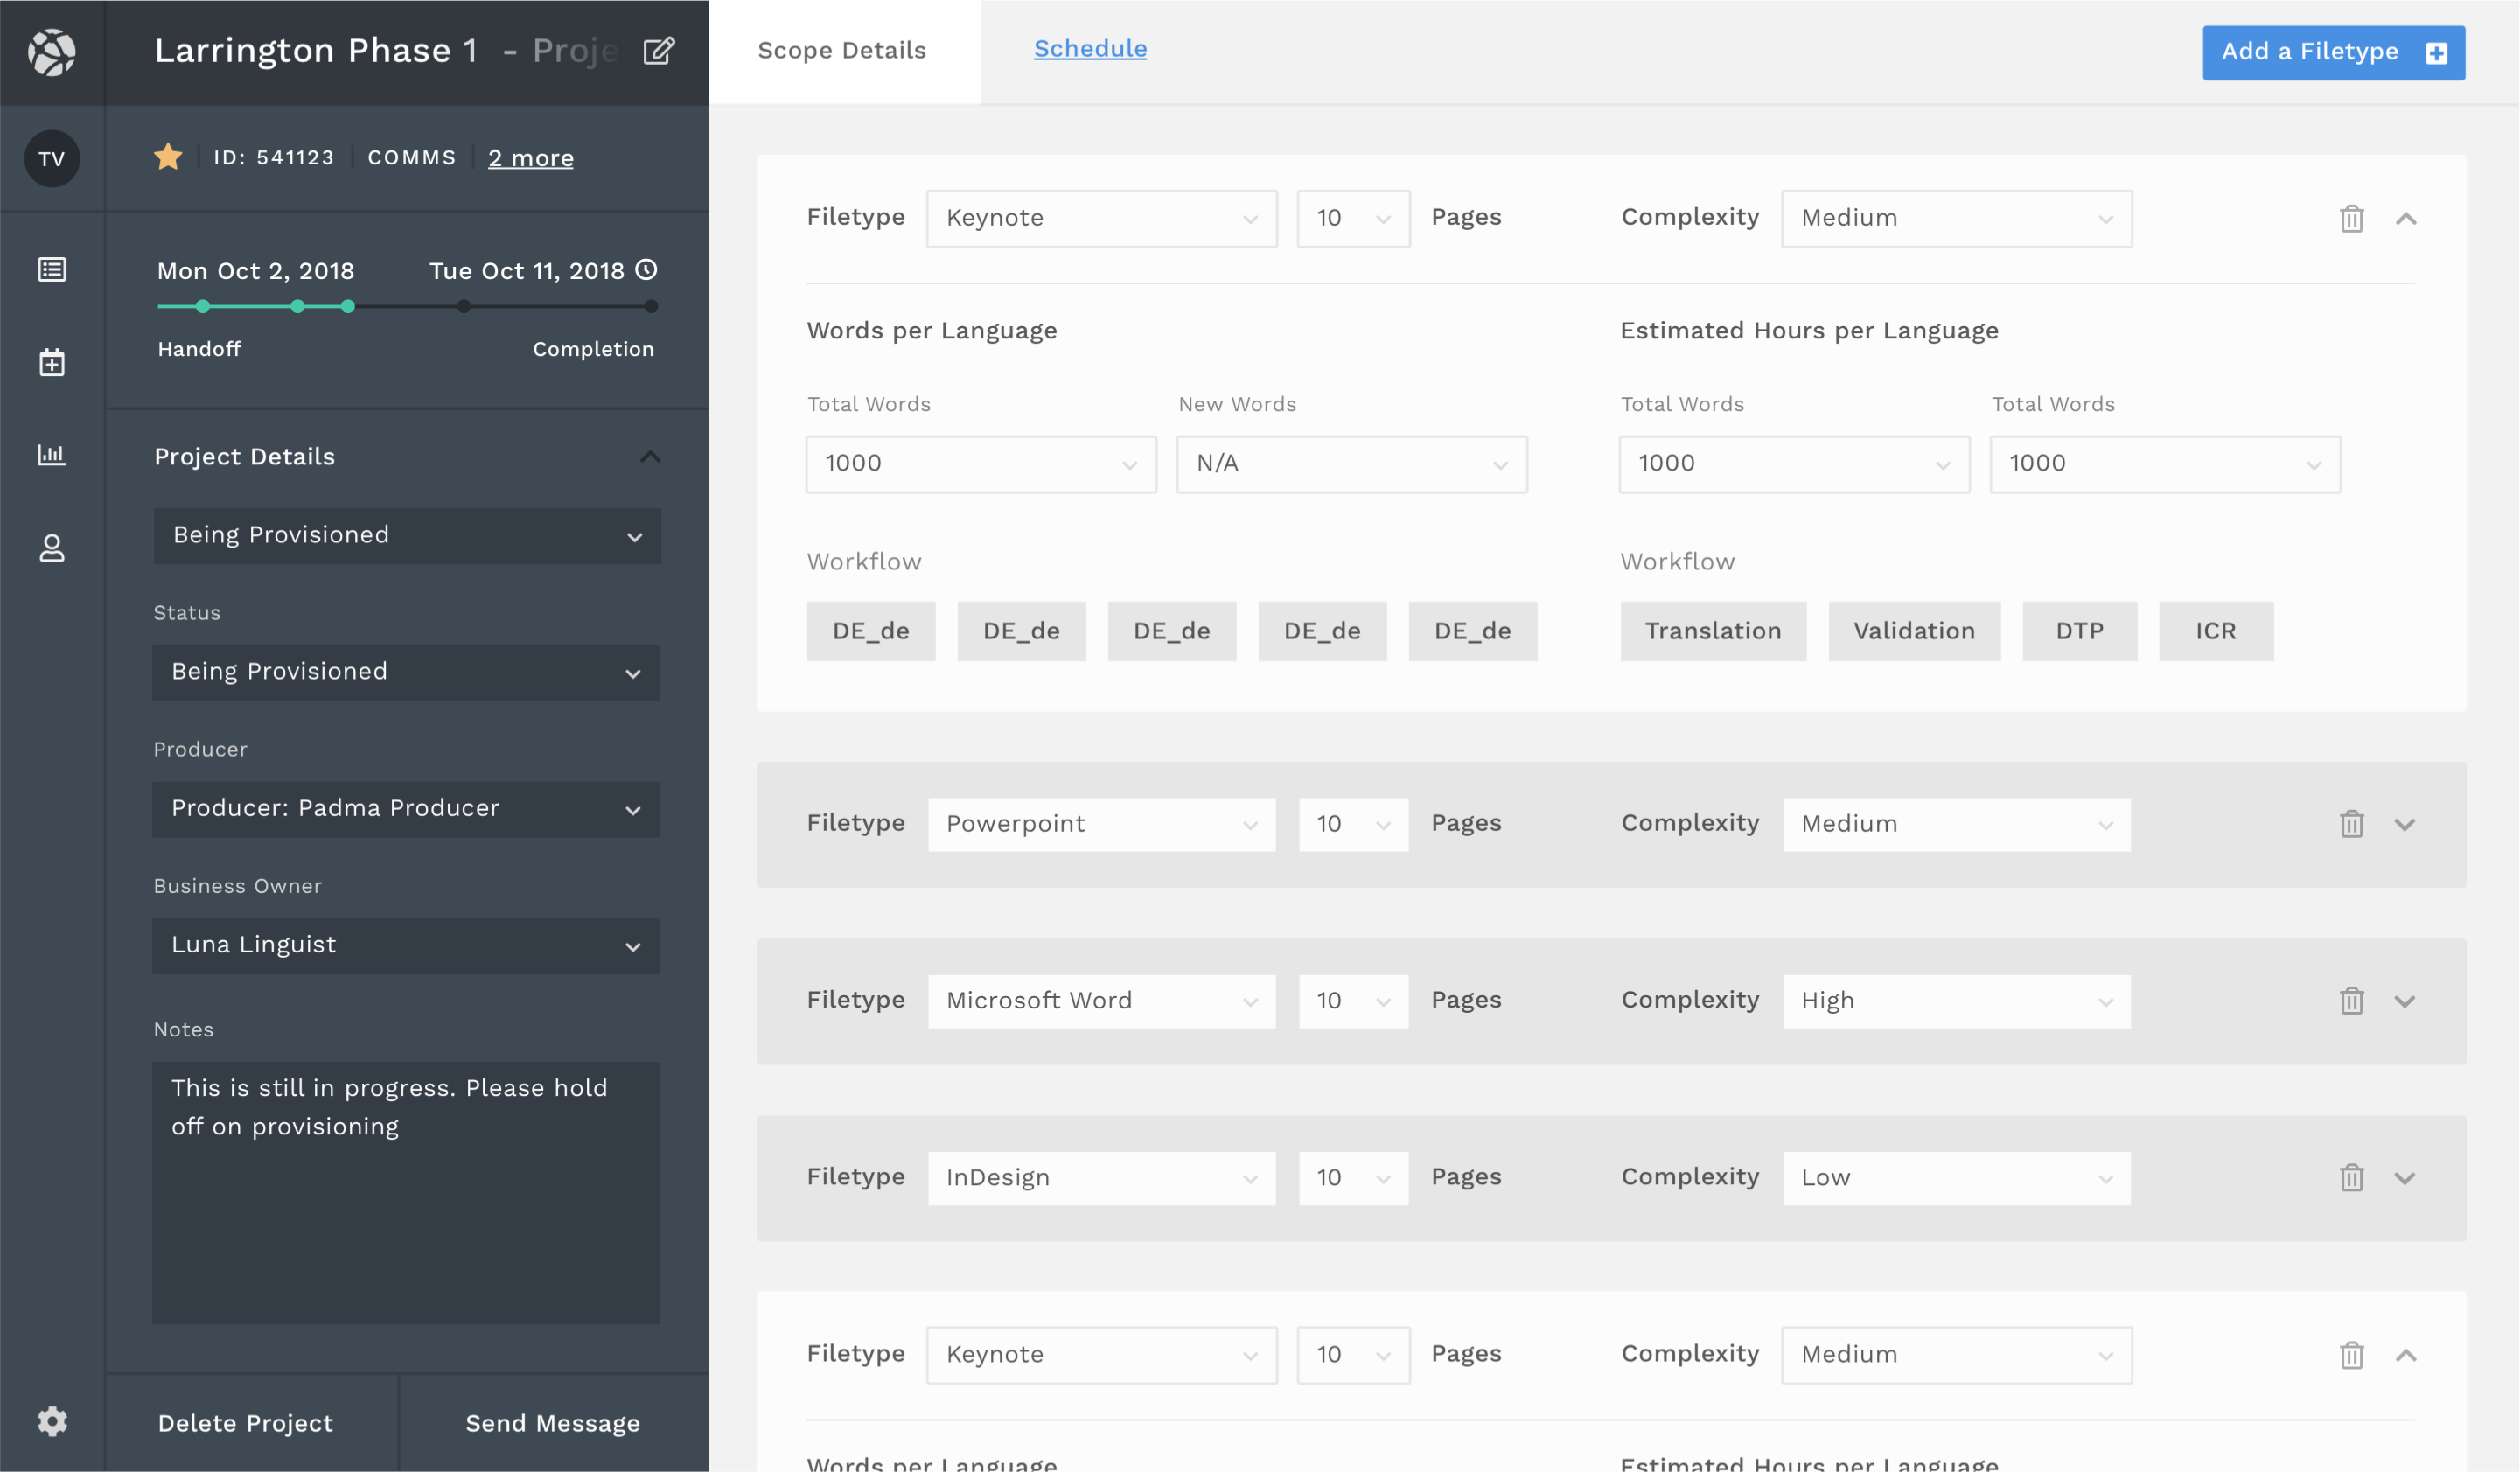Open the InDesign filetype dropdown
This screenshot has height=1472, width=2520.
pos(1101,1178)
